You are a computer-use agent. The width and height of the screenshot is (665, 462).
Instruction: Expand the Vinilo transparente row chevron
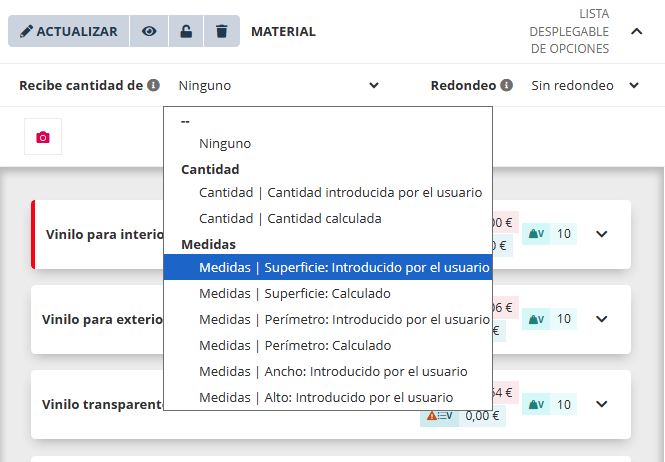(601, 404)
